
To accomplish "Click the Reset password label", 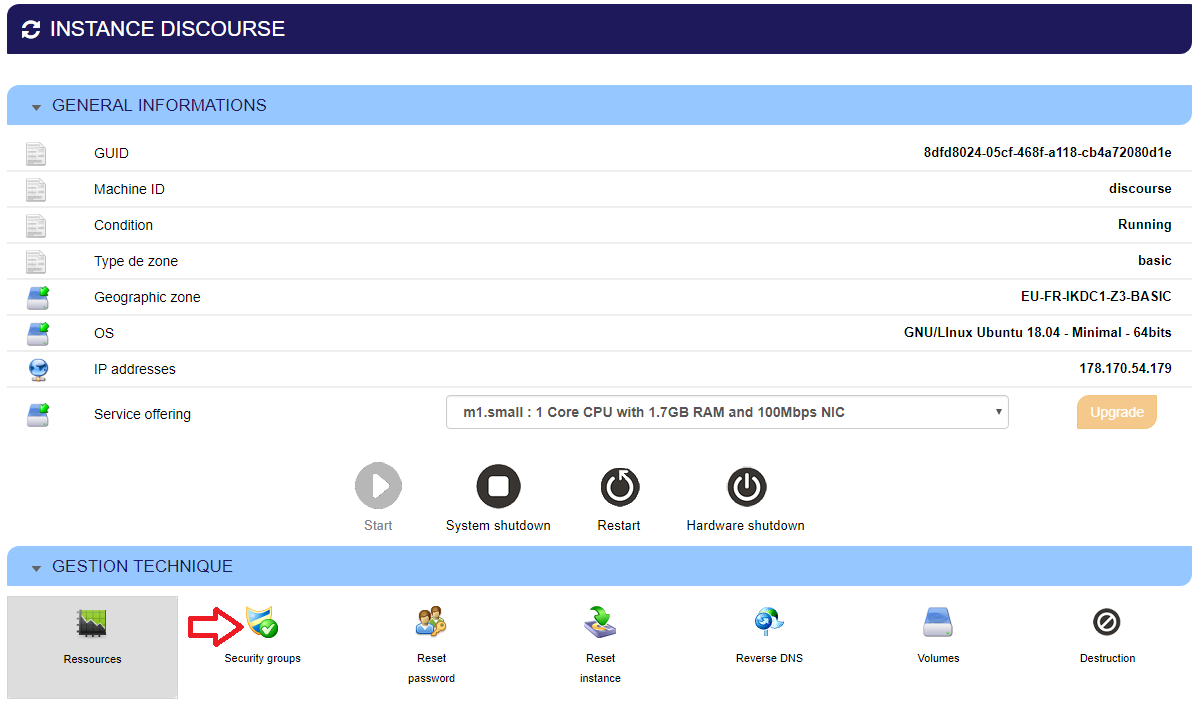I will point(431,668).
